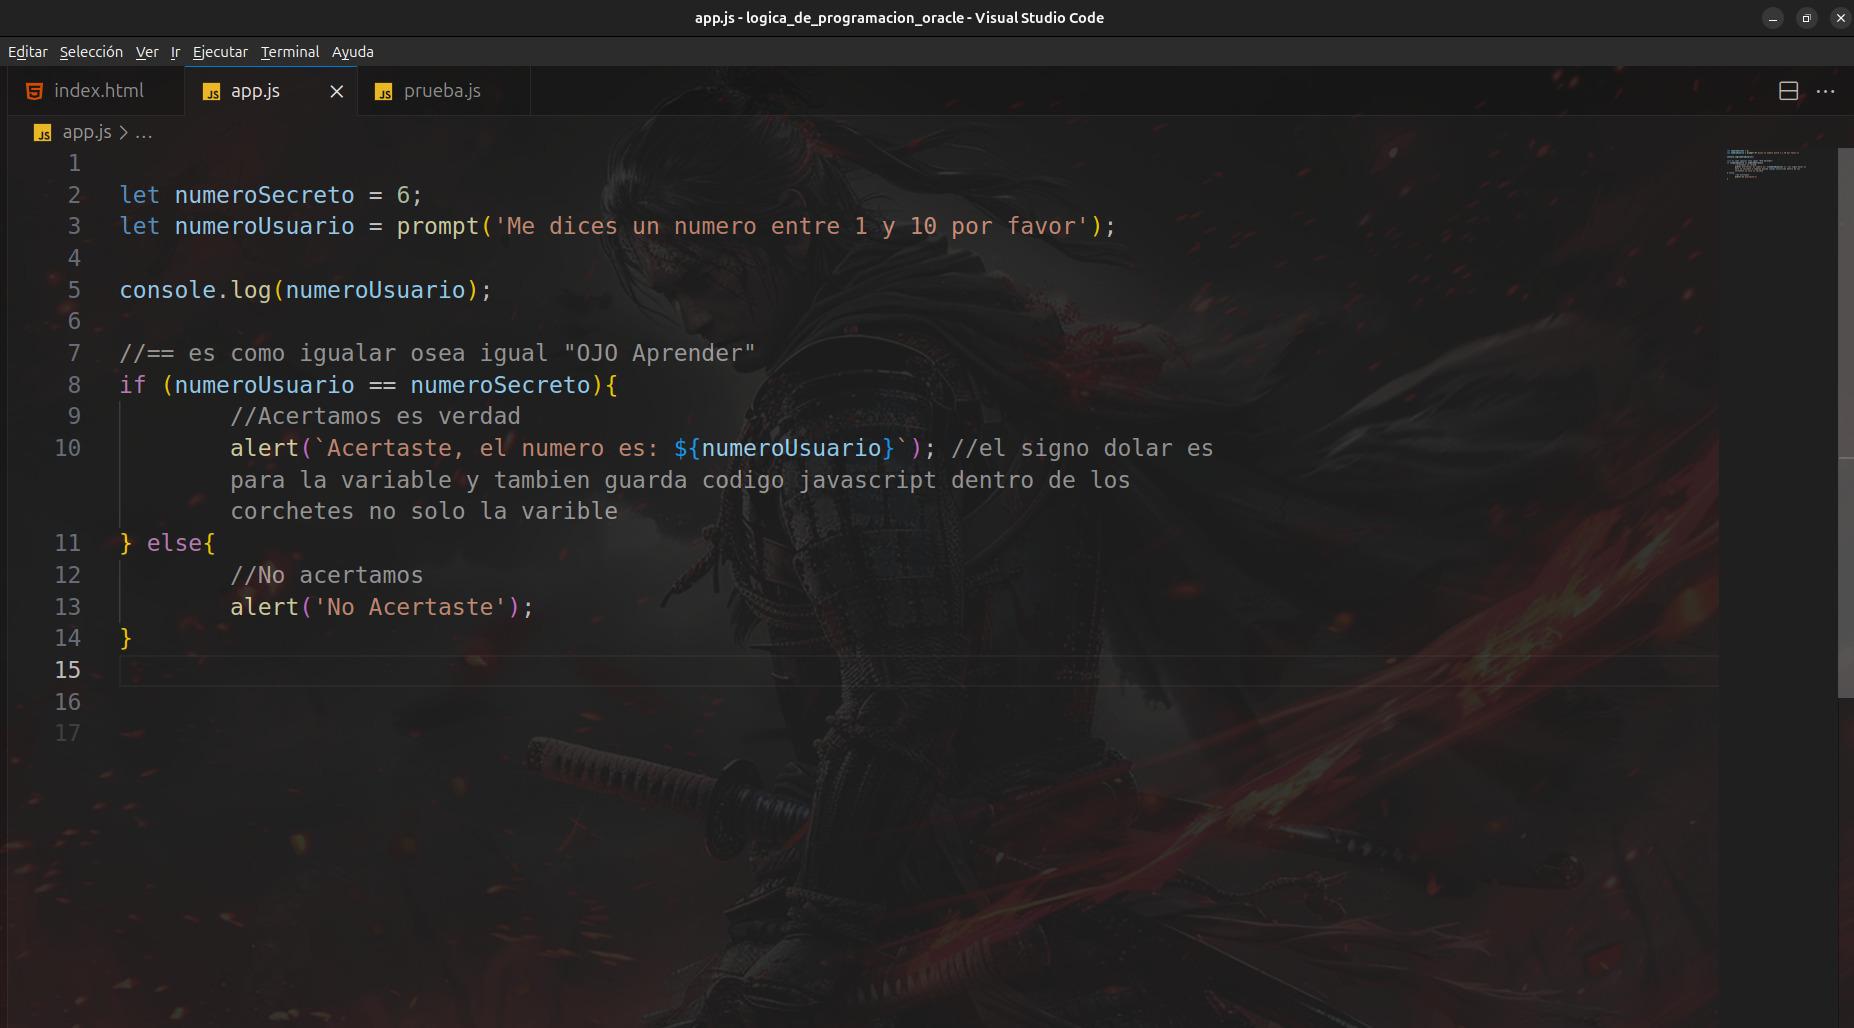Open the Ir menu
The height and width of the screenshot is (1028, 1854).
click(175, 52)
